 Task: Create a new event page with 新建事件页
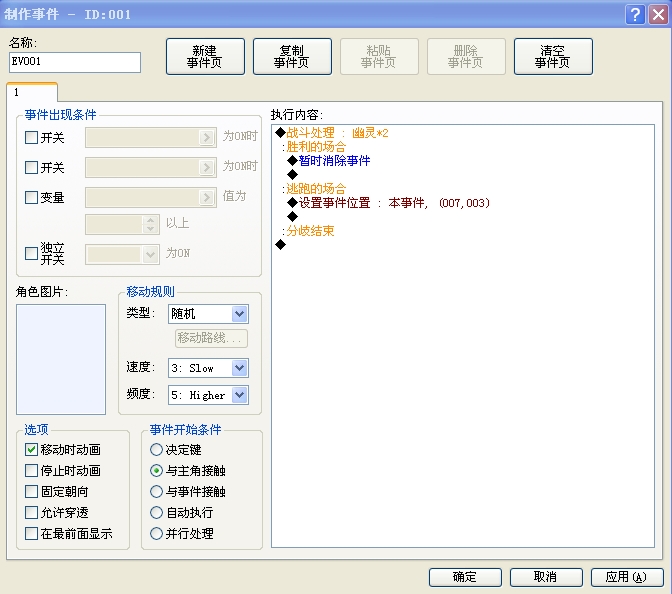(205, 57)
